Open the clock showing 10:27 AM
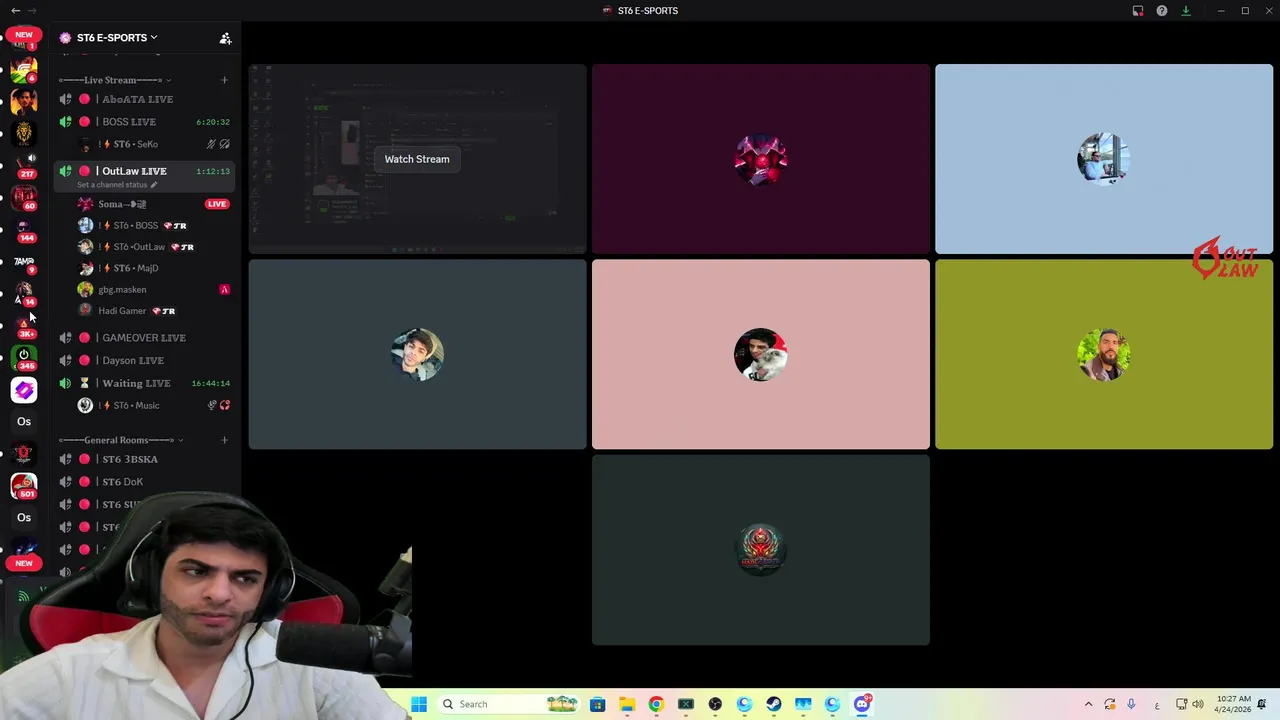 coord(1233,704)
